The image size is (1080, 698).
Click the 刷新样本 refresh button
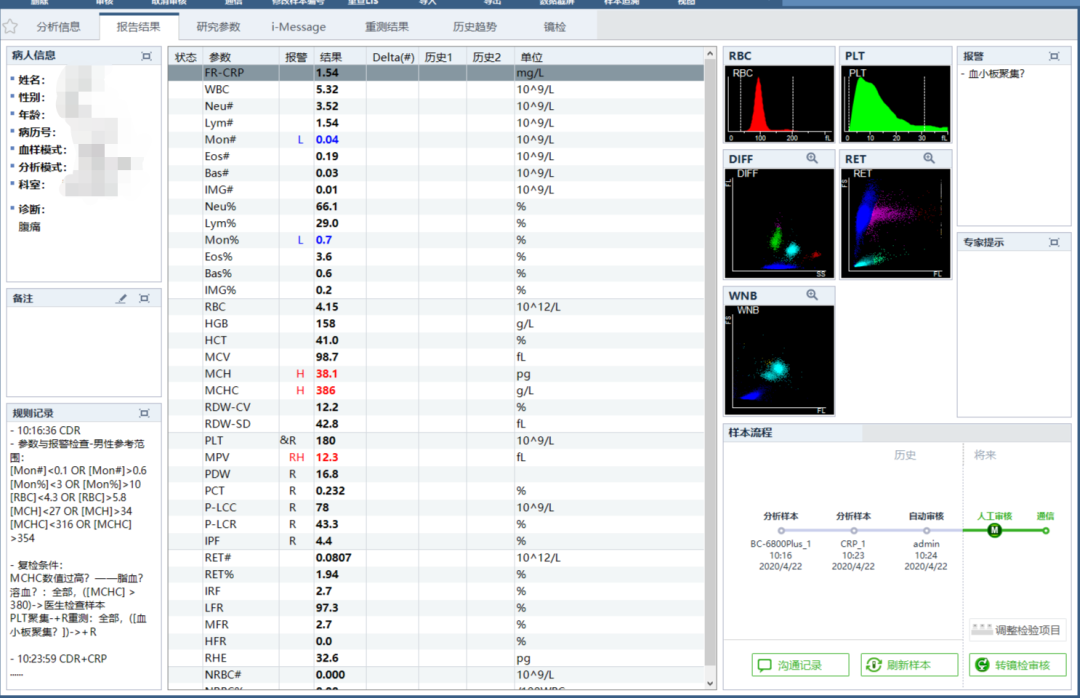coord(908,665)
